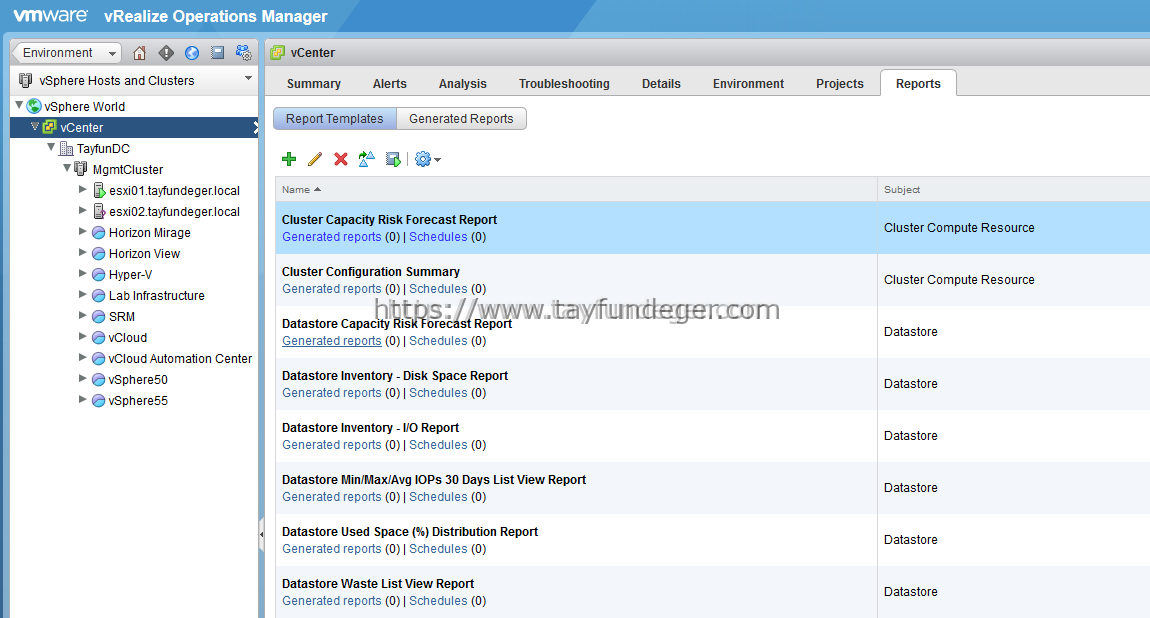
Task: Click the vSphere World globe icon in the tree
Action: (34, 106)
